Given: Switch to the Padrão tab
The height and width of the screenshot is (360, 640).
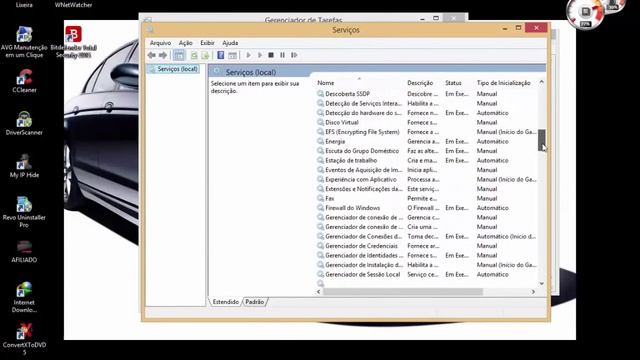Looking at the screenshot, I should click(x=255, y=302).
